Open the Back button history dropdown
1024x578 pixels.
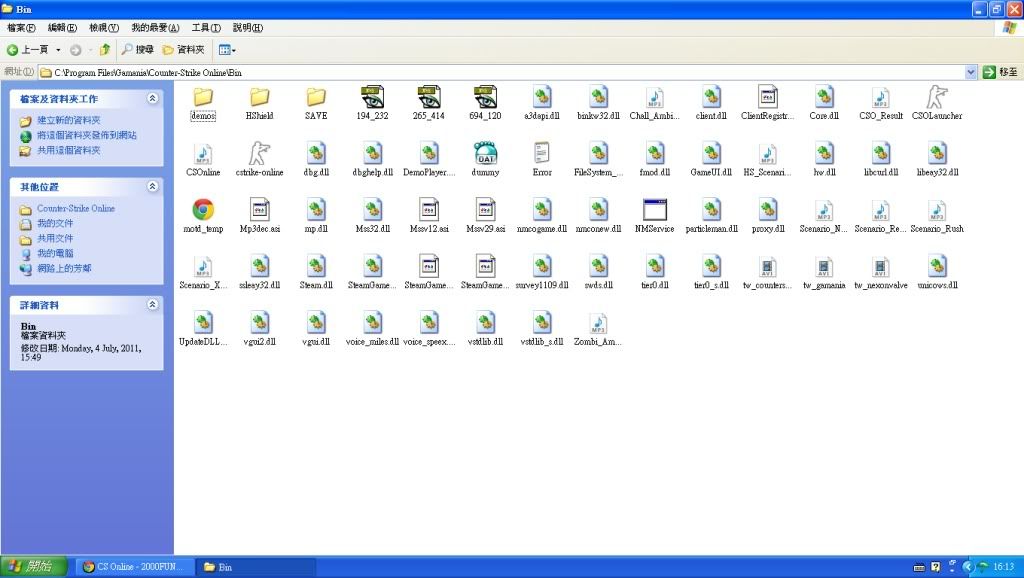pos(58,50)
